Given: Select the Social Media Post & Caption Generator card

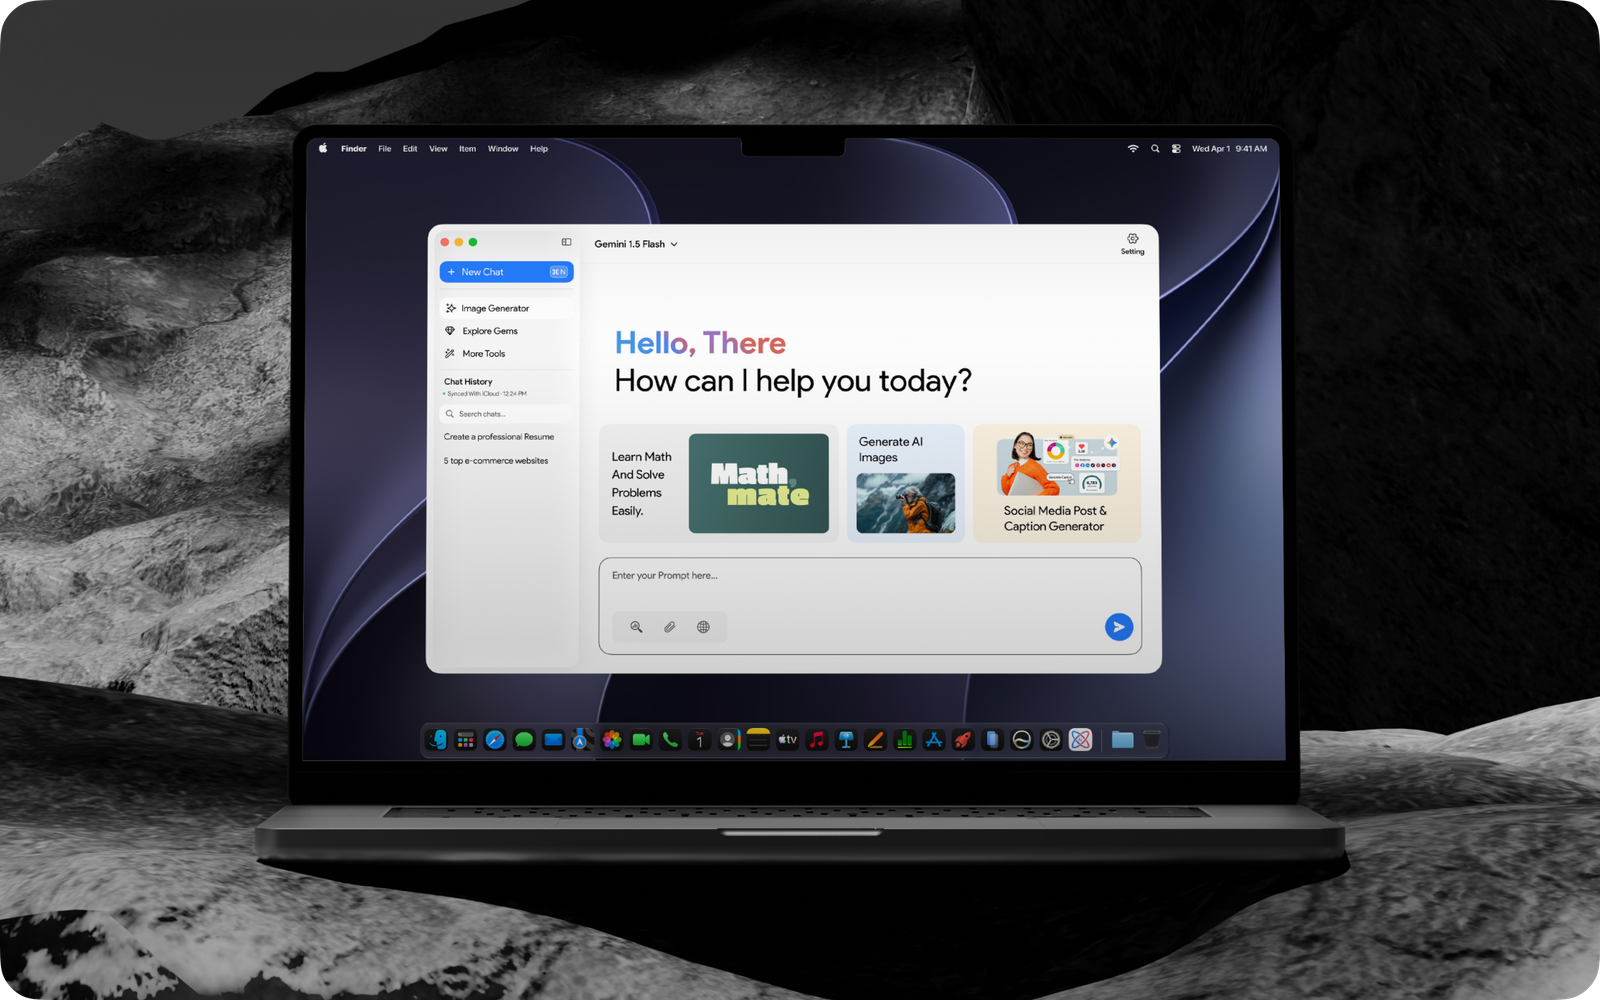Looking at the screenshot, I should [1057, 484].
